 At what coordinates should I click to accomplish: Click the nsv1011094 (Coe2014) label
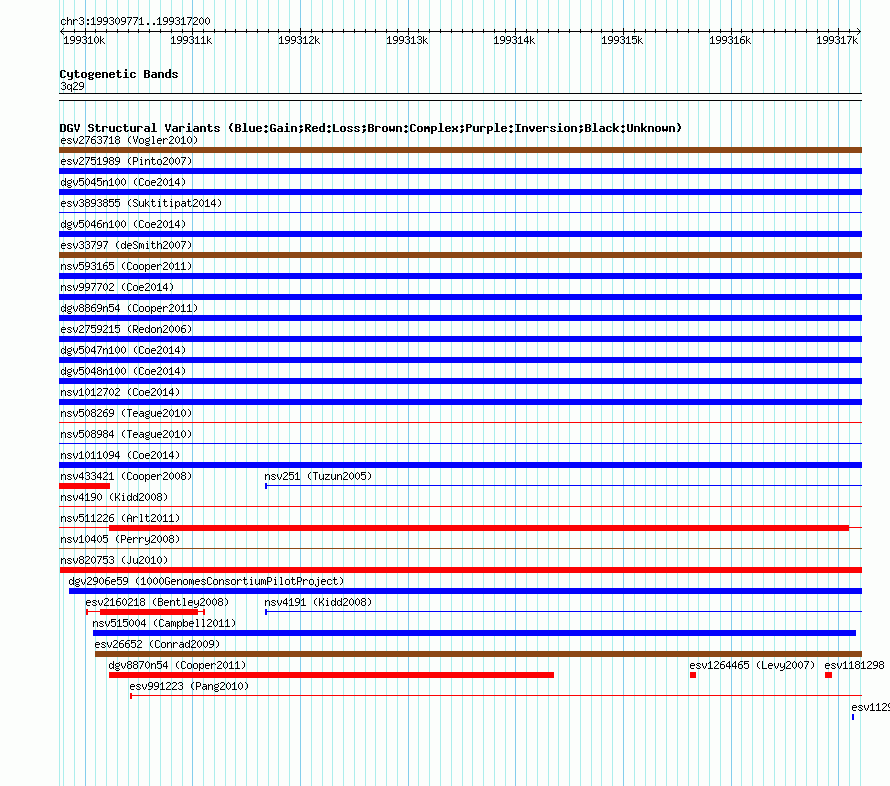pyautogui.click(x=120, y=455)
